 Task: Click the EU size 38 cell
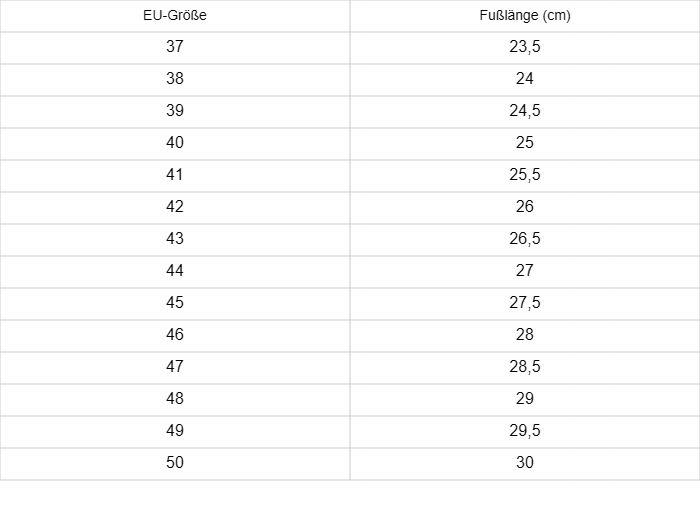pos(175,78)
